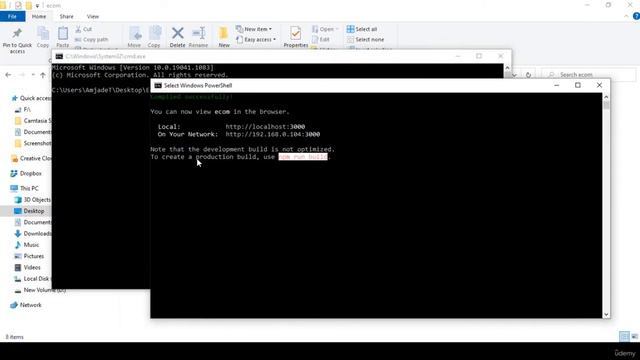Select Network in navigation pane
This screenshot has height=360, width=640.
coord(26,305)
